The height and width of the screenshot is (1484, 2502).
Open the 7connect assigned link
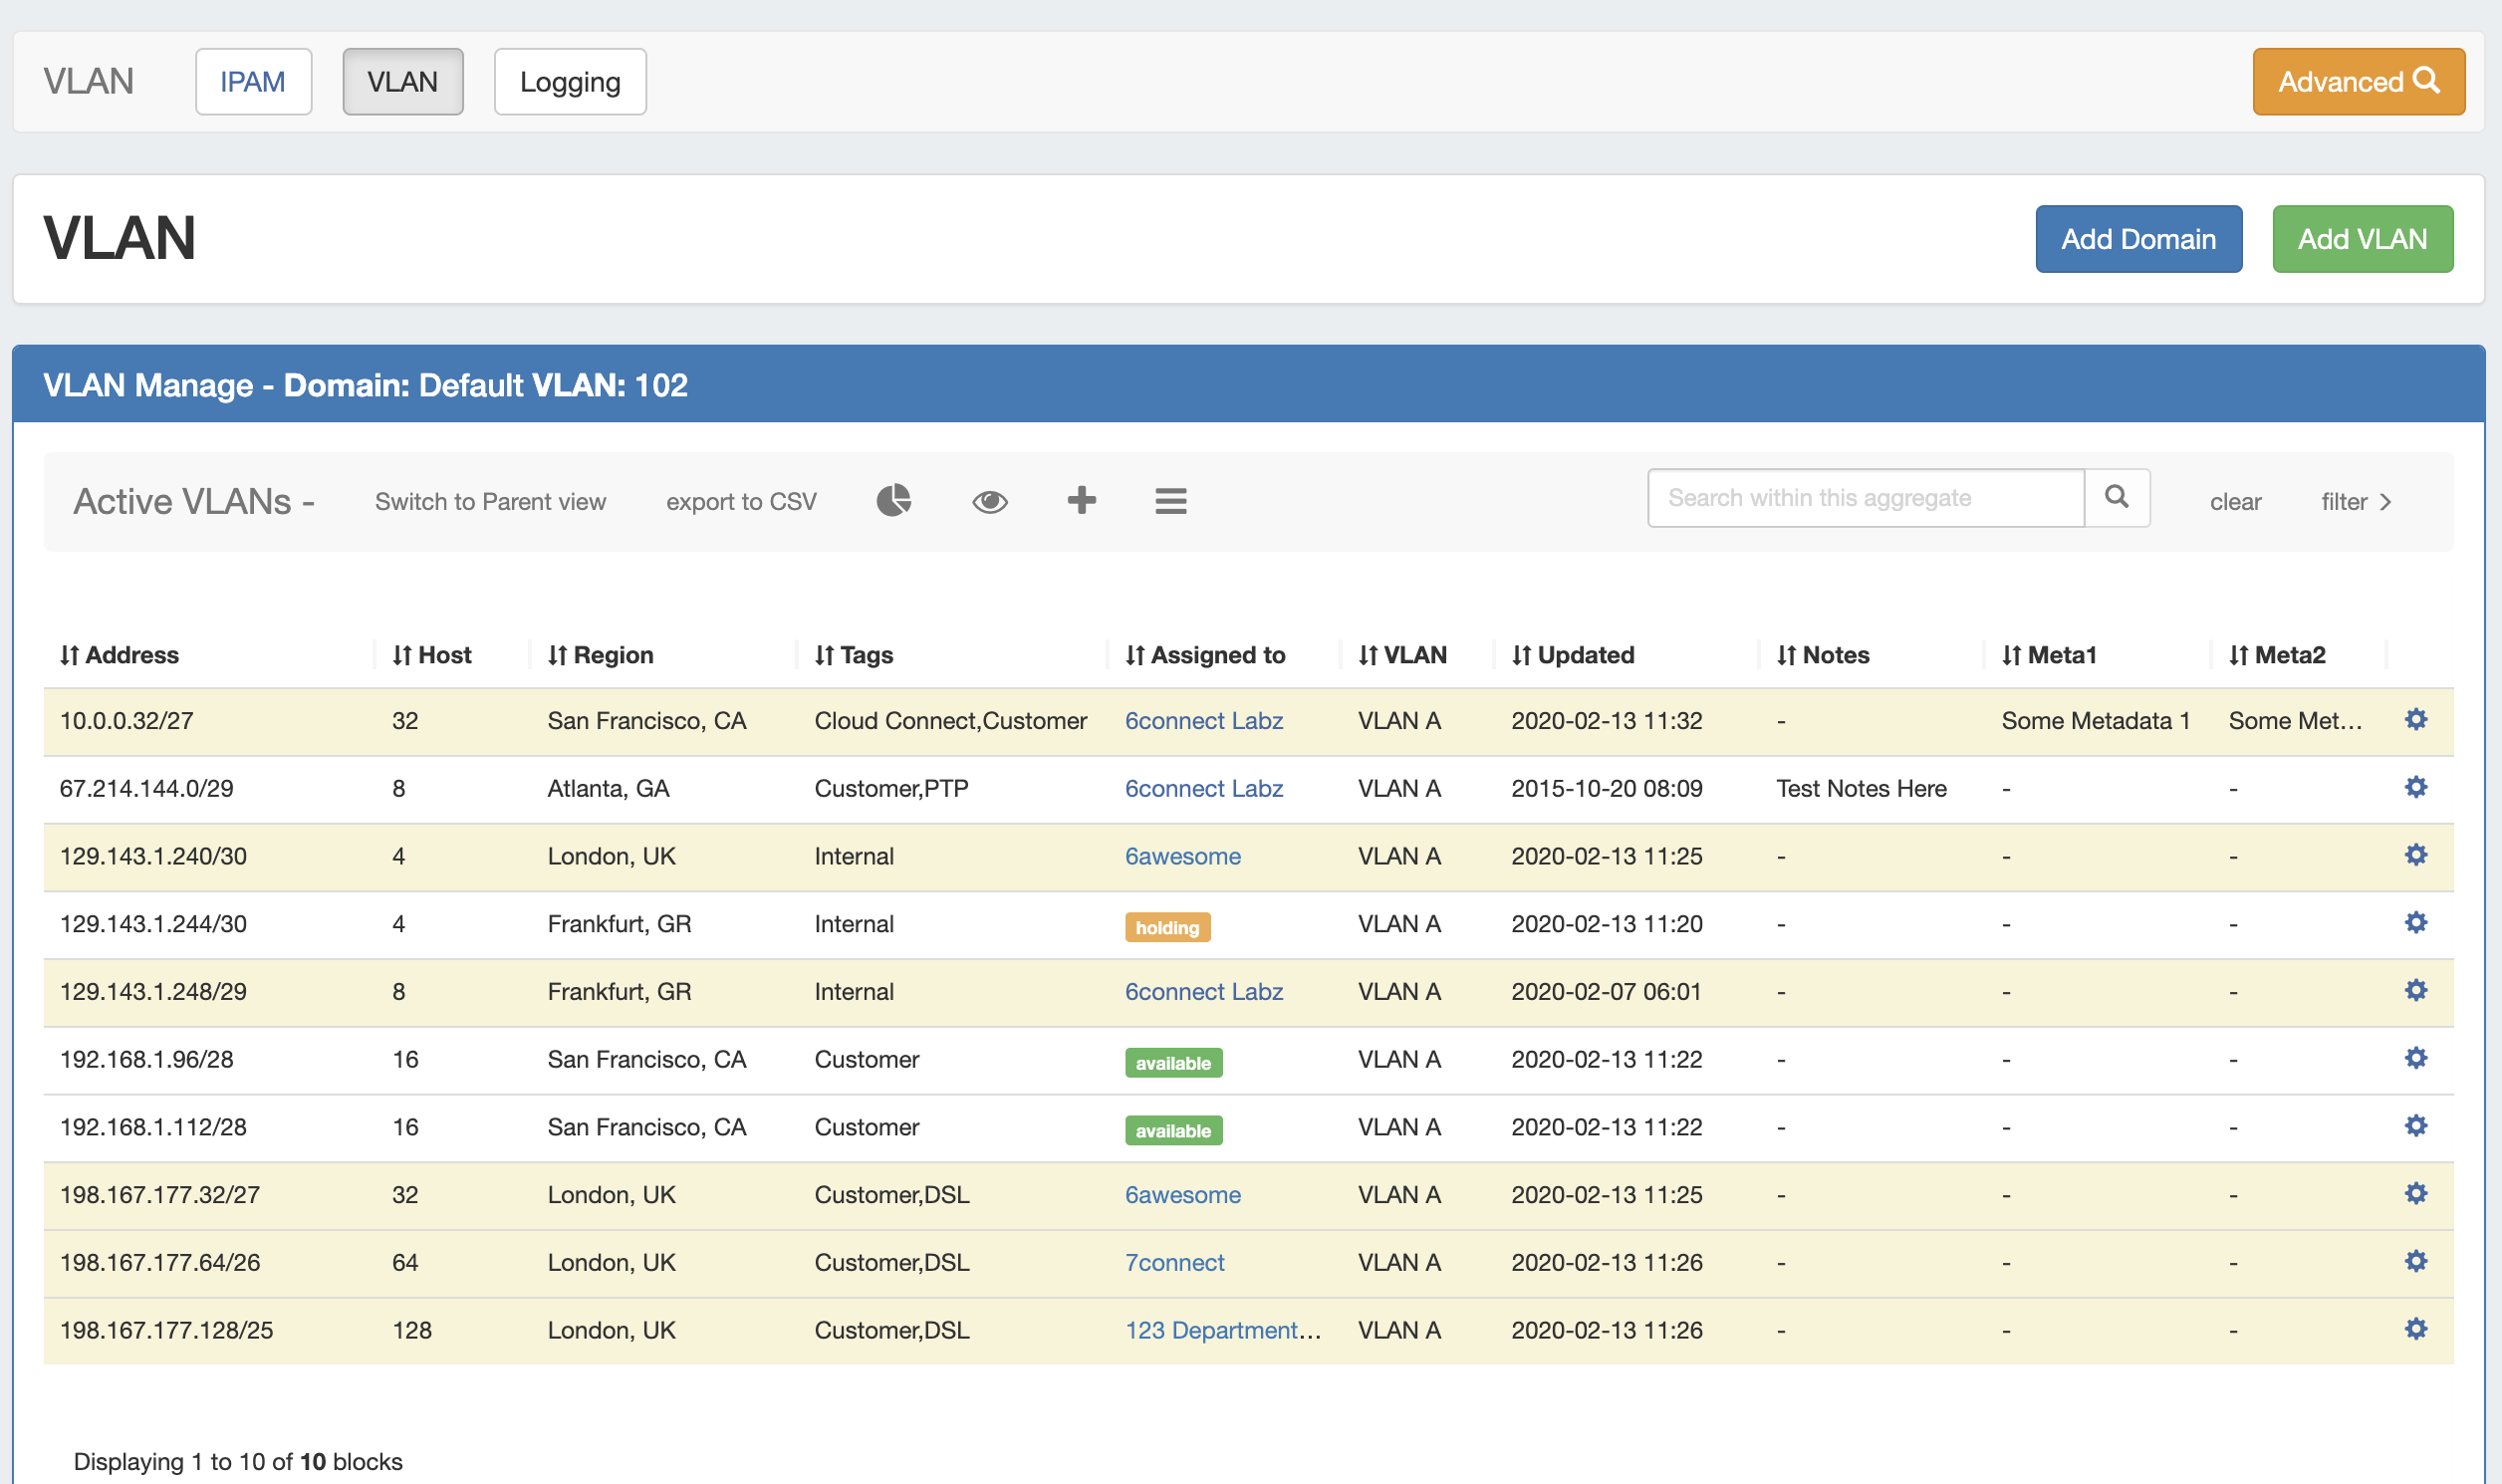[x=1174, y=1262]
